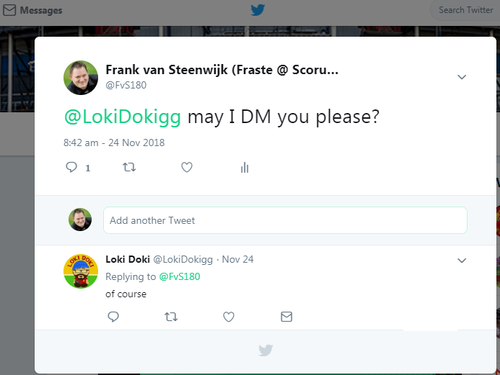Expand options chevron on Frank's tweet
The width and height of the screenshot is (500, 375).
pyautogui.click(x=462, y=77)
